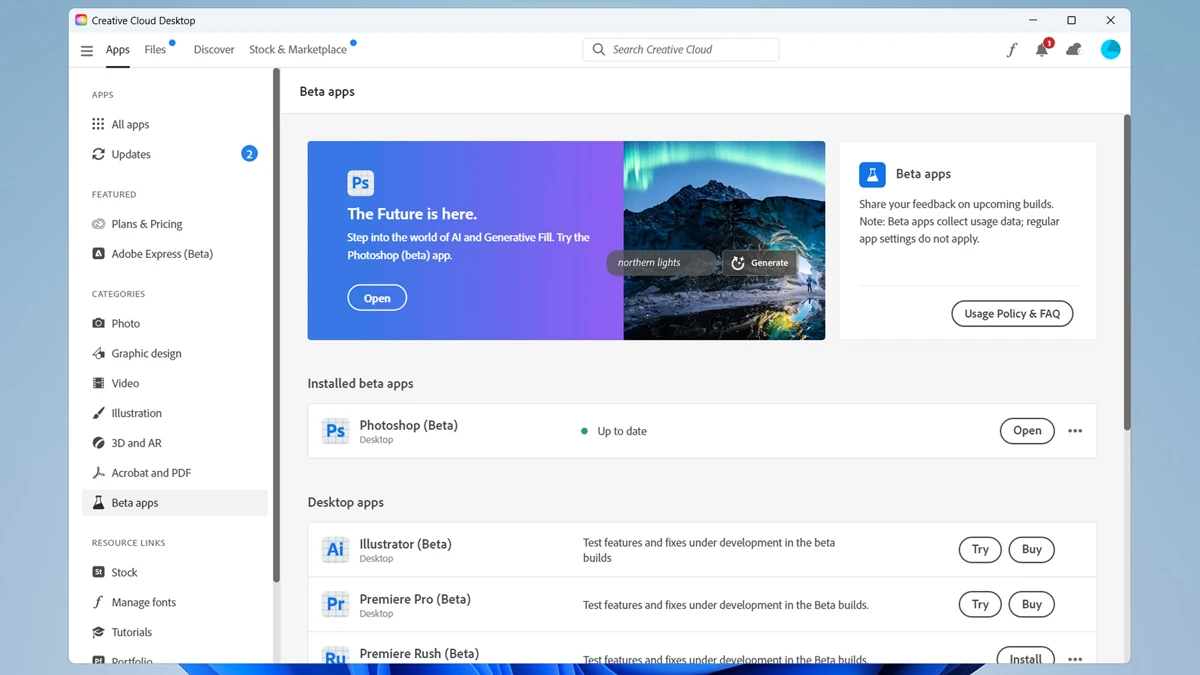Image resolution: width=1200 pixels, height=675 pixels.
Task: Select the All apps grid icon
Action: tap(98, 124)
